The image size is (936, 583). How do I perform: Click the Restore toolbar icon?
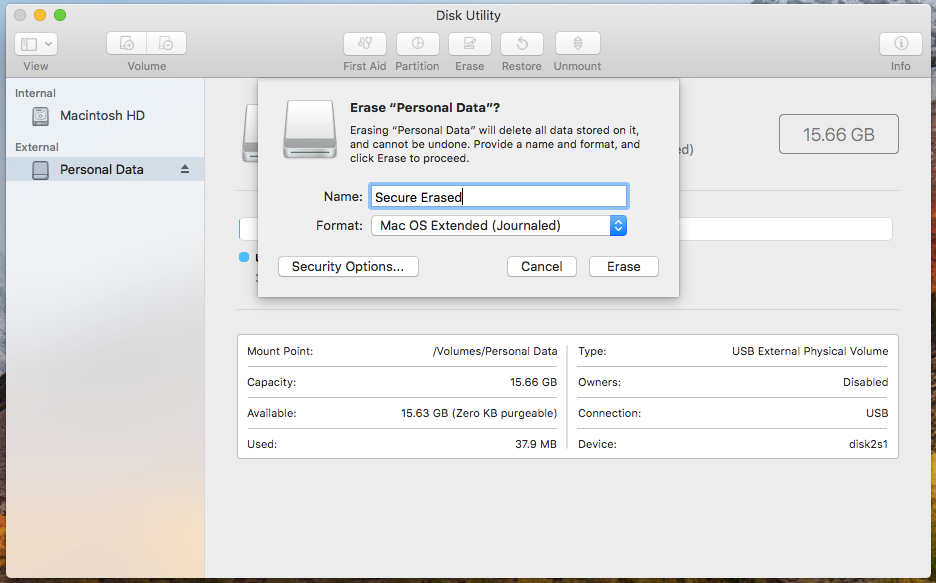click(522, 44)
